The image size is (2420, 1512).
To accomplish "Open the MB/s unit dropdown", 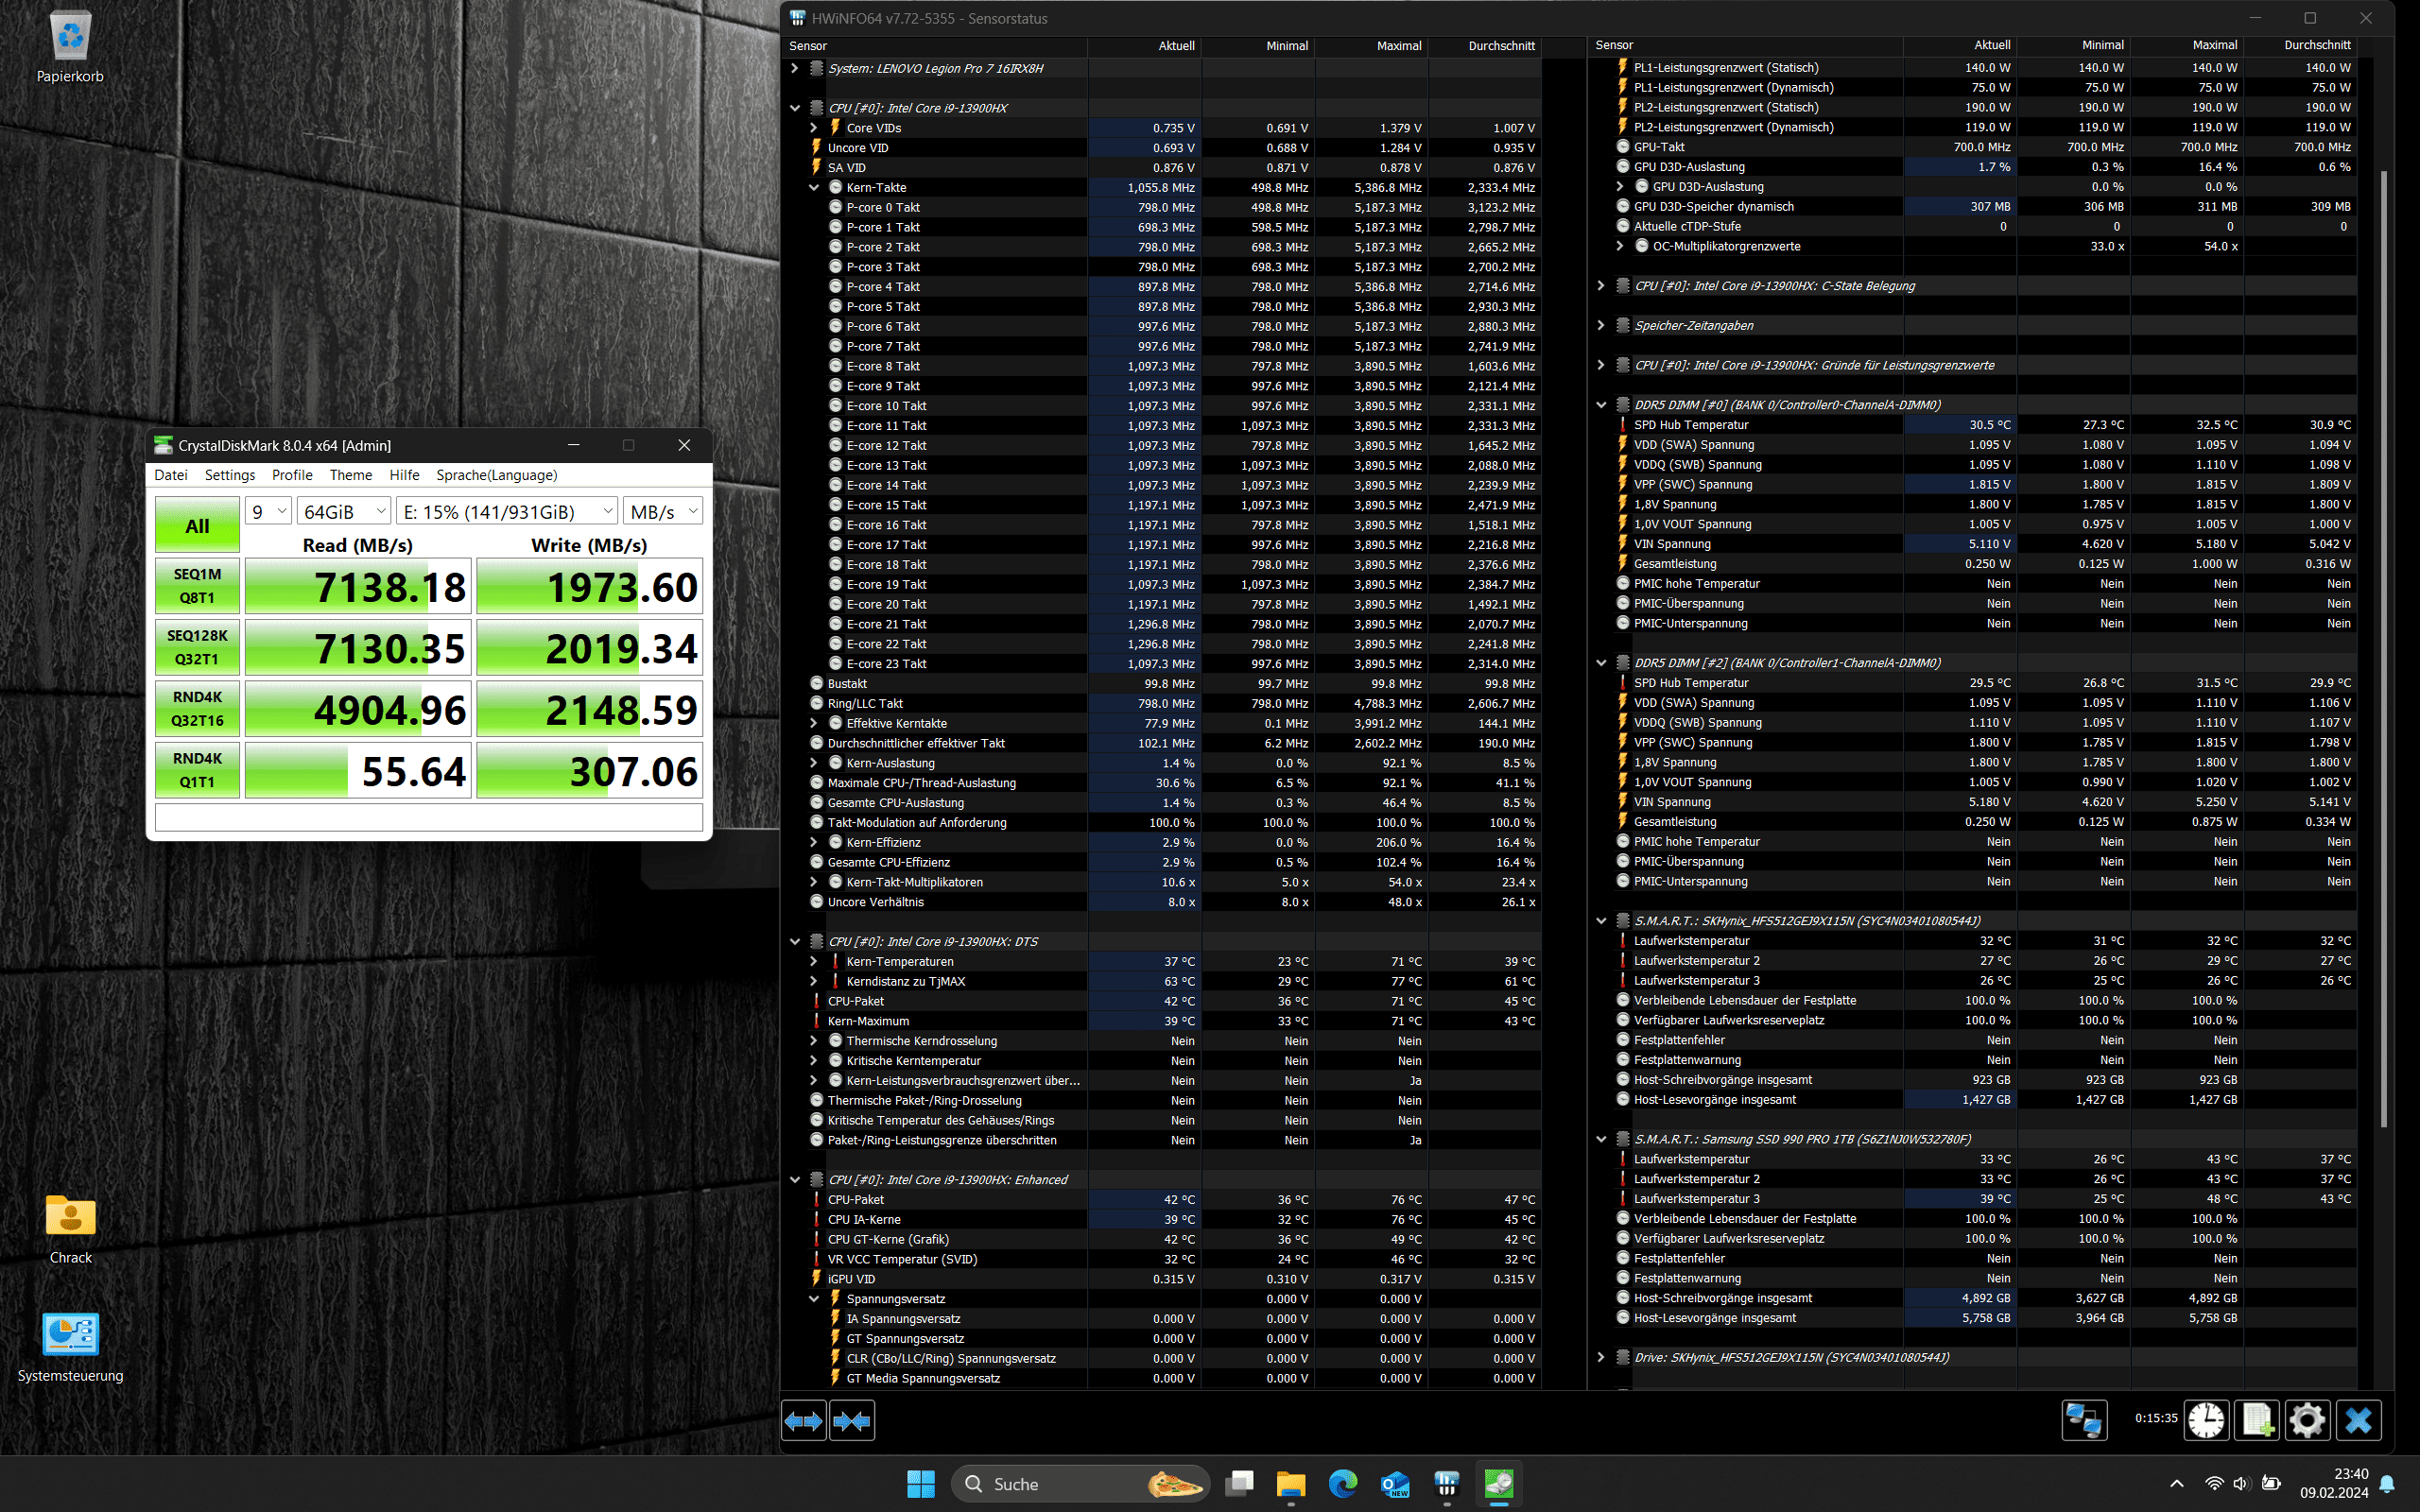I will coord(663,511).
